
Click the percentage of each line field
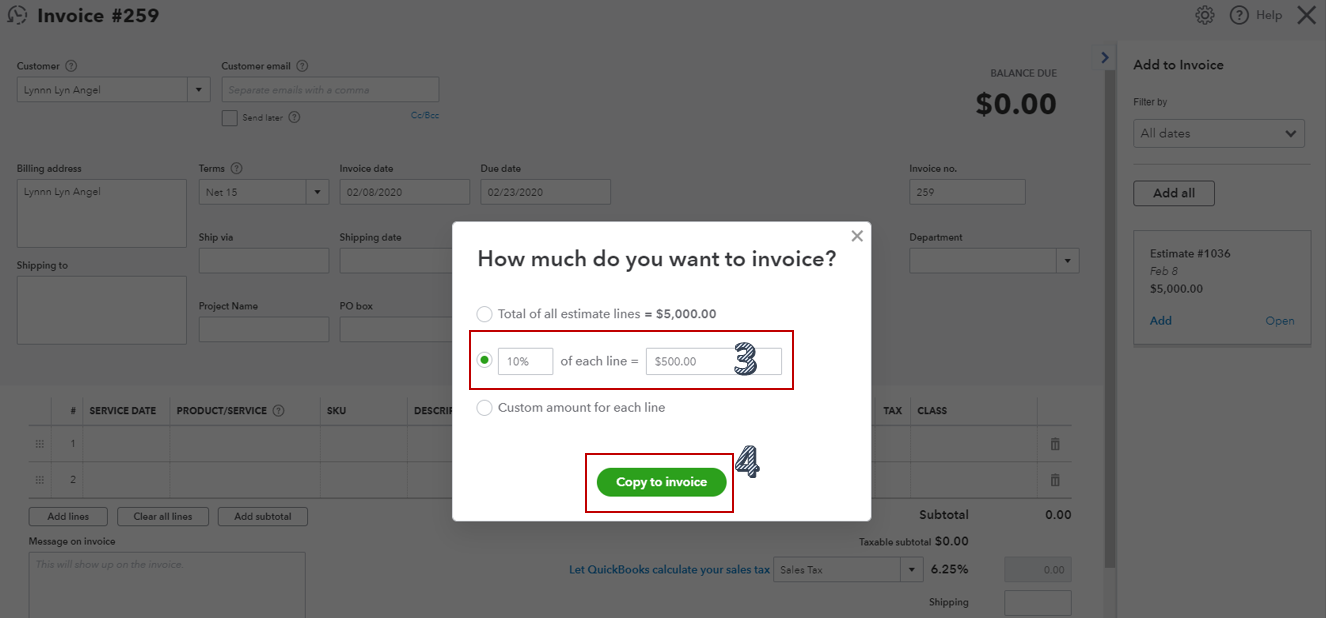[525, 361]
